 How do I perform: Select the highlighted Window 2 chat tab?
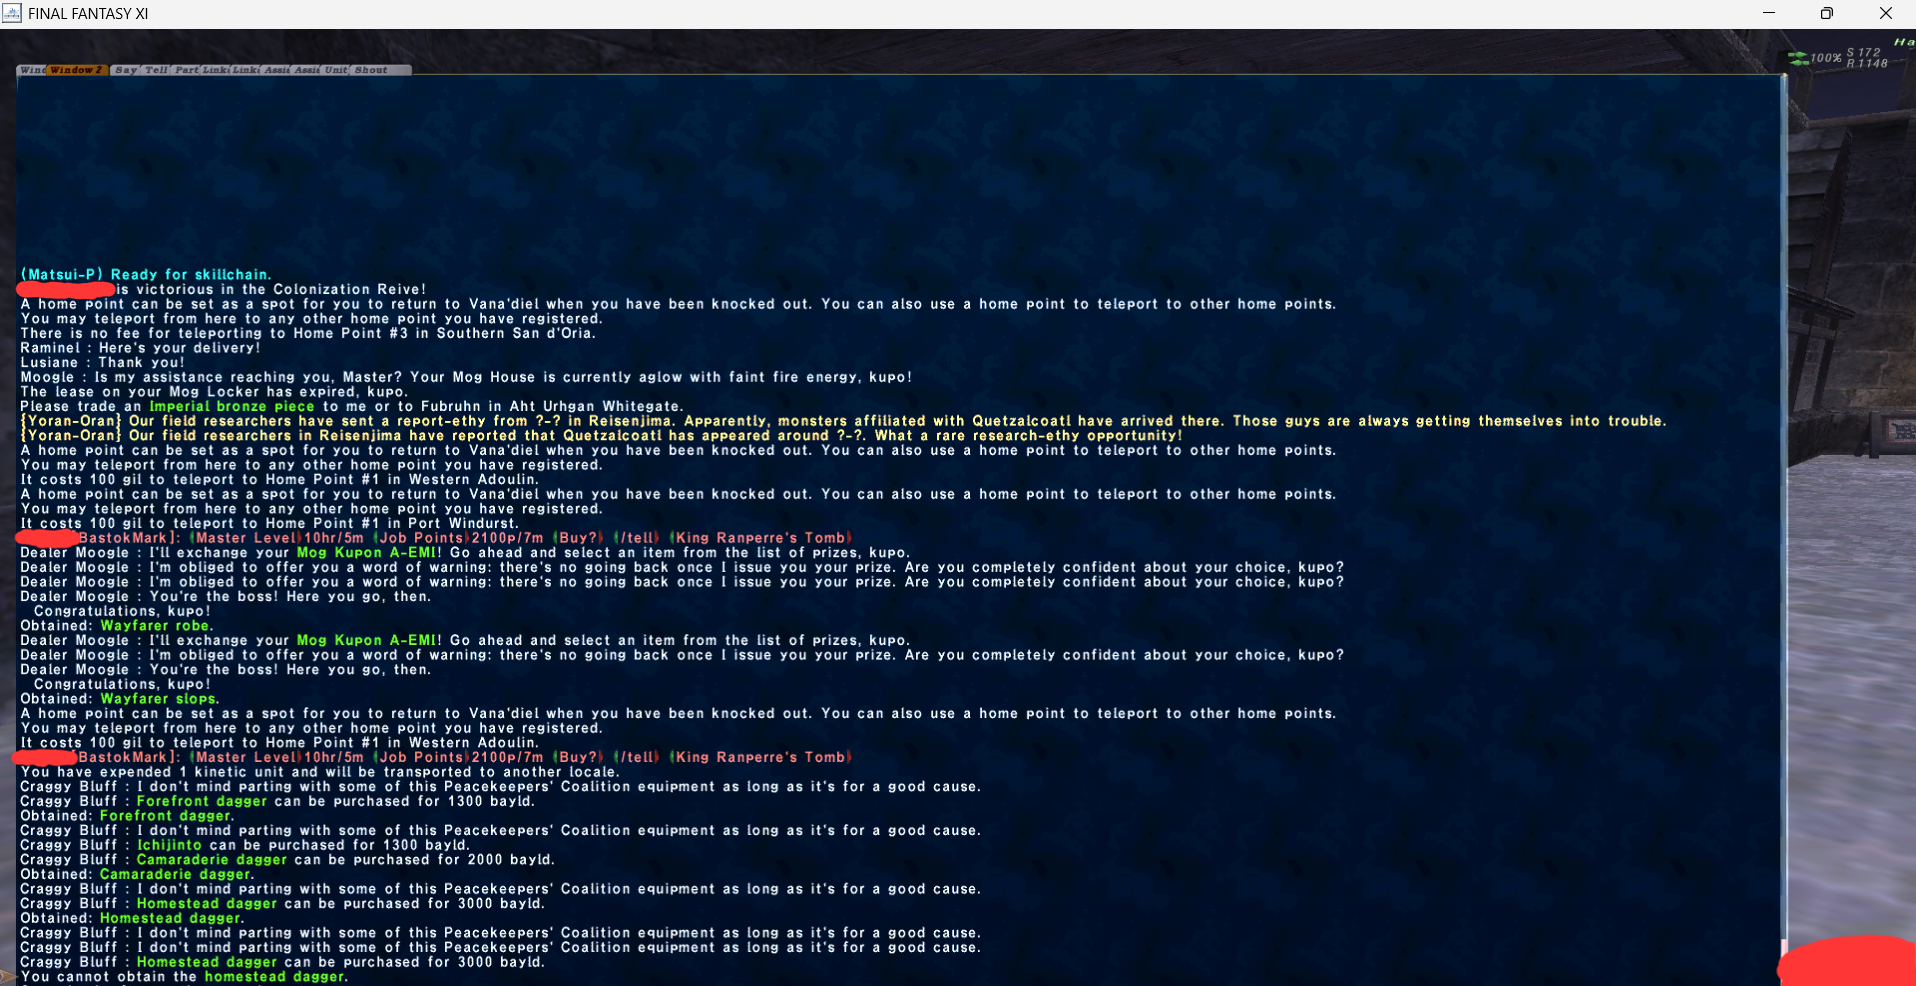(x=77, y=70)
